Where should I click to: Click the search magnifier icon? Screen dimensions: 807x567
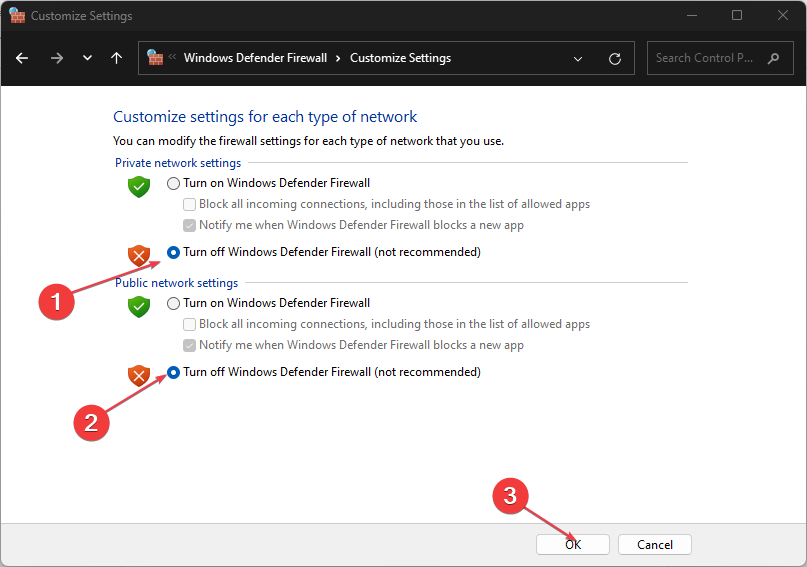tap(773, 58)
